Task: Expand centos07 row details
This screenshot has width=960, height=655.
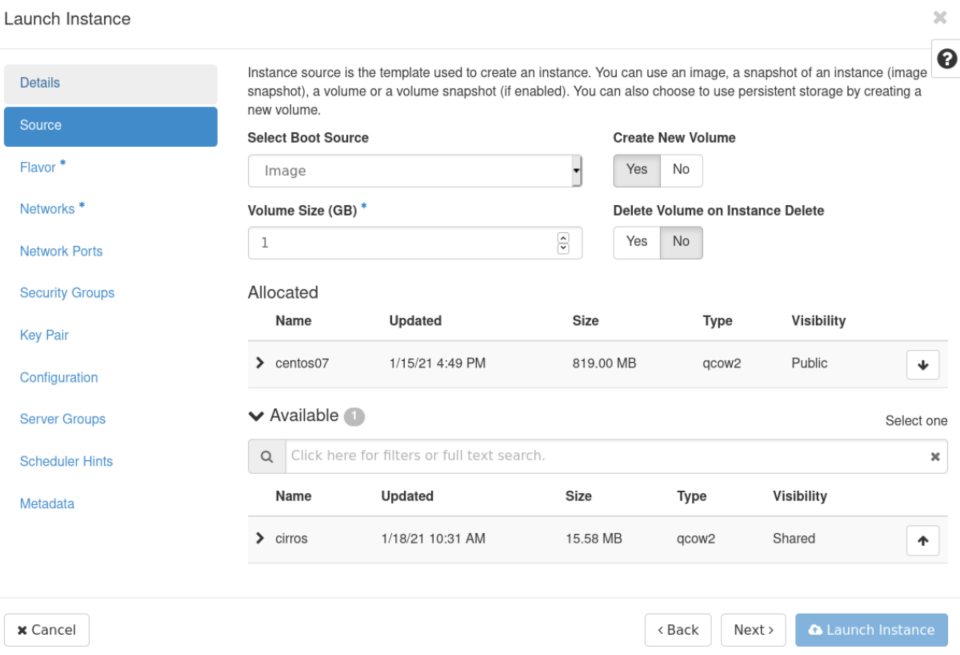Action: [260, 363]
